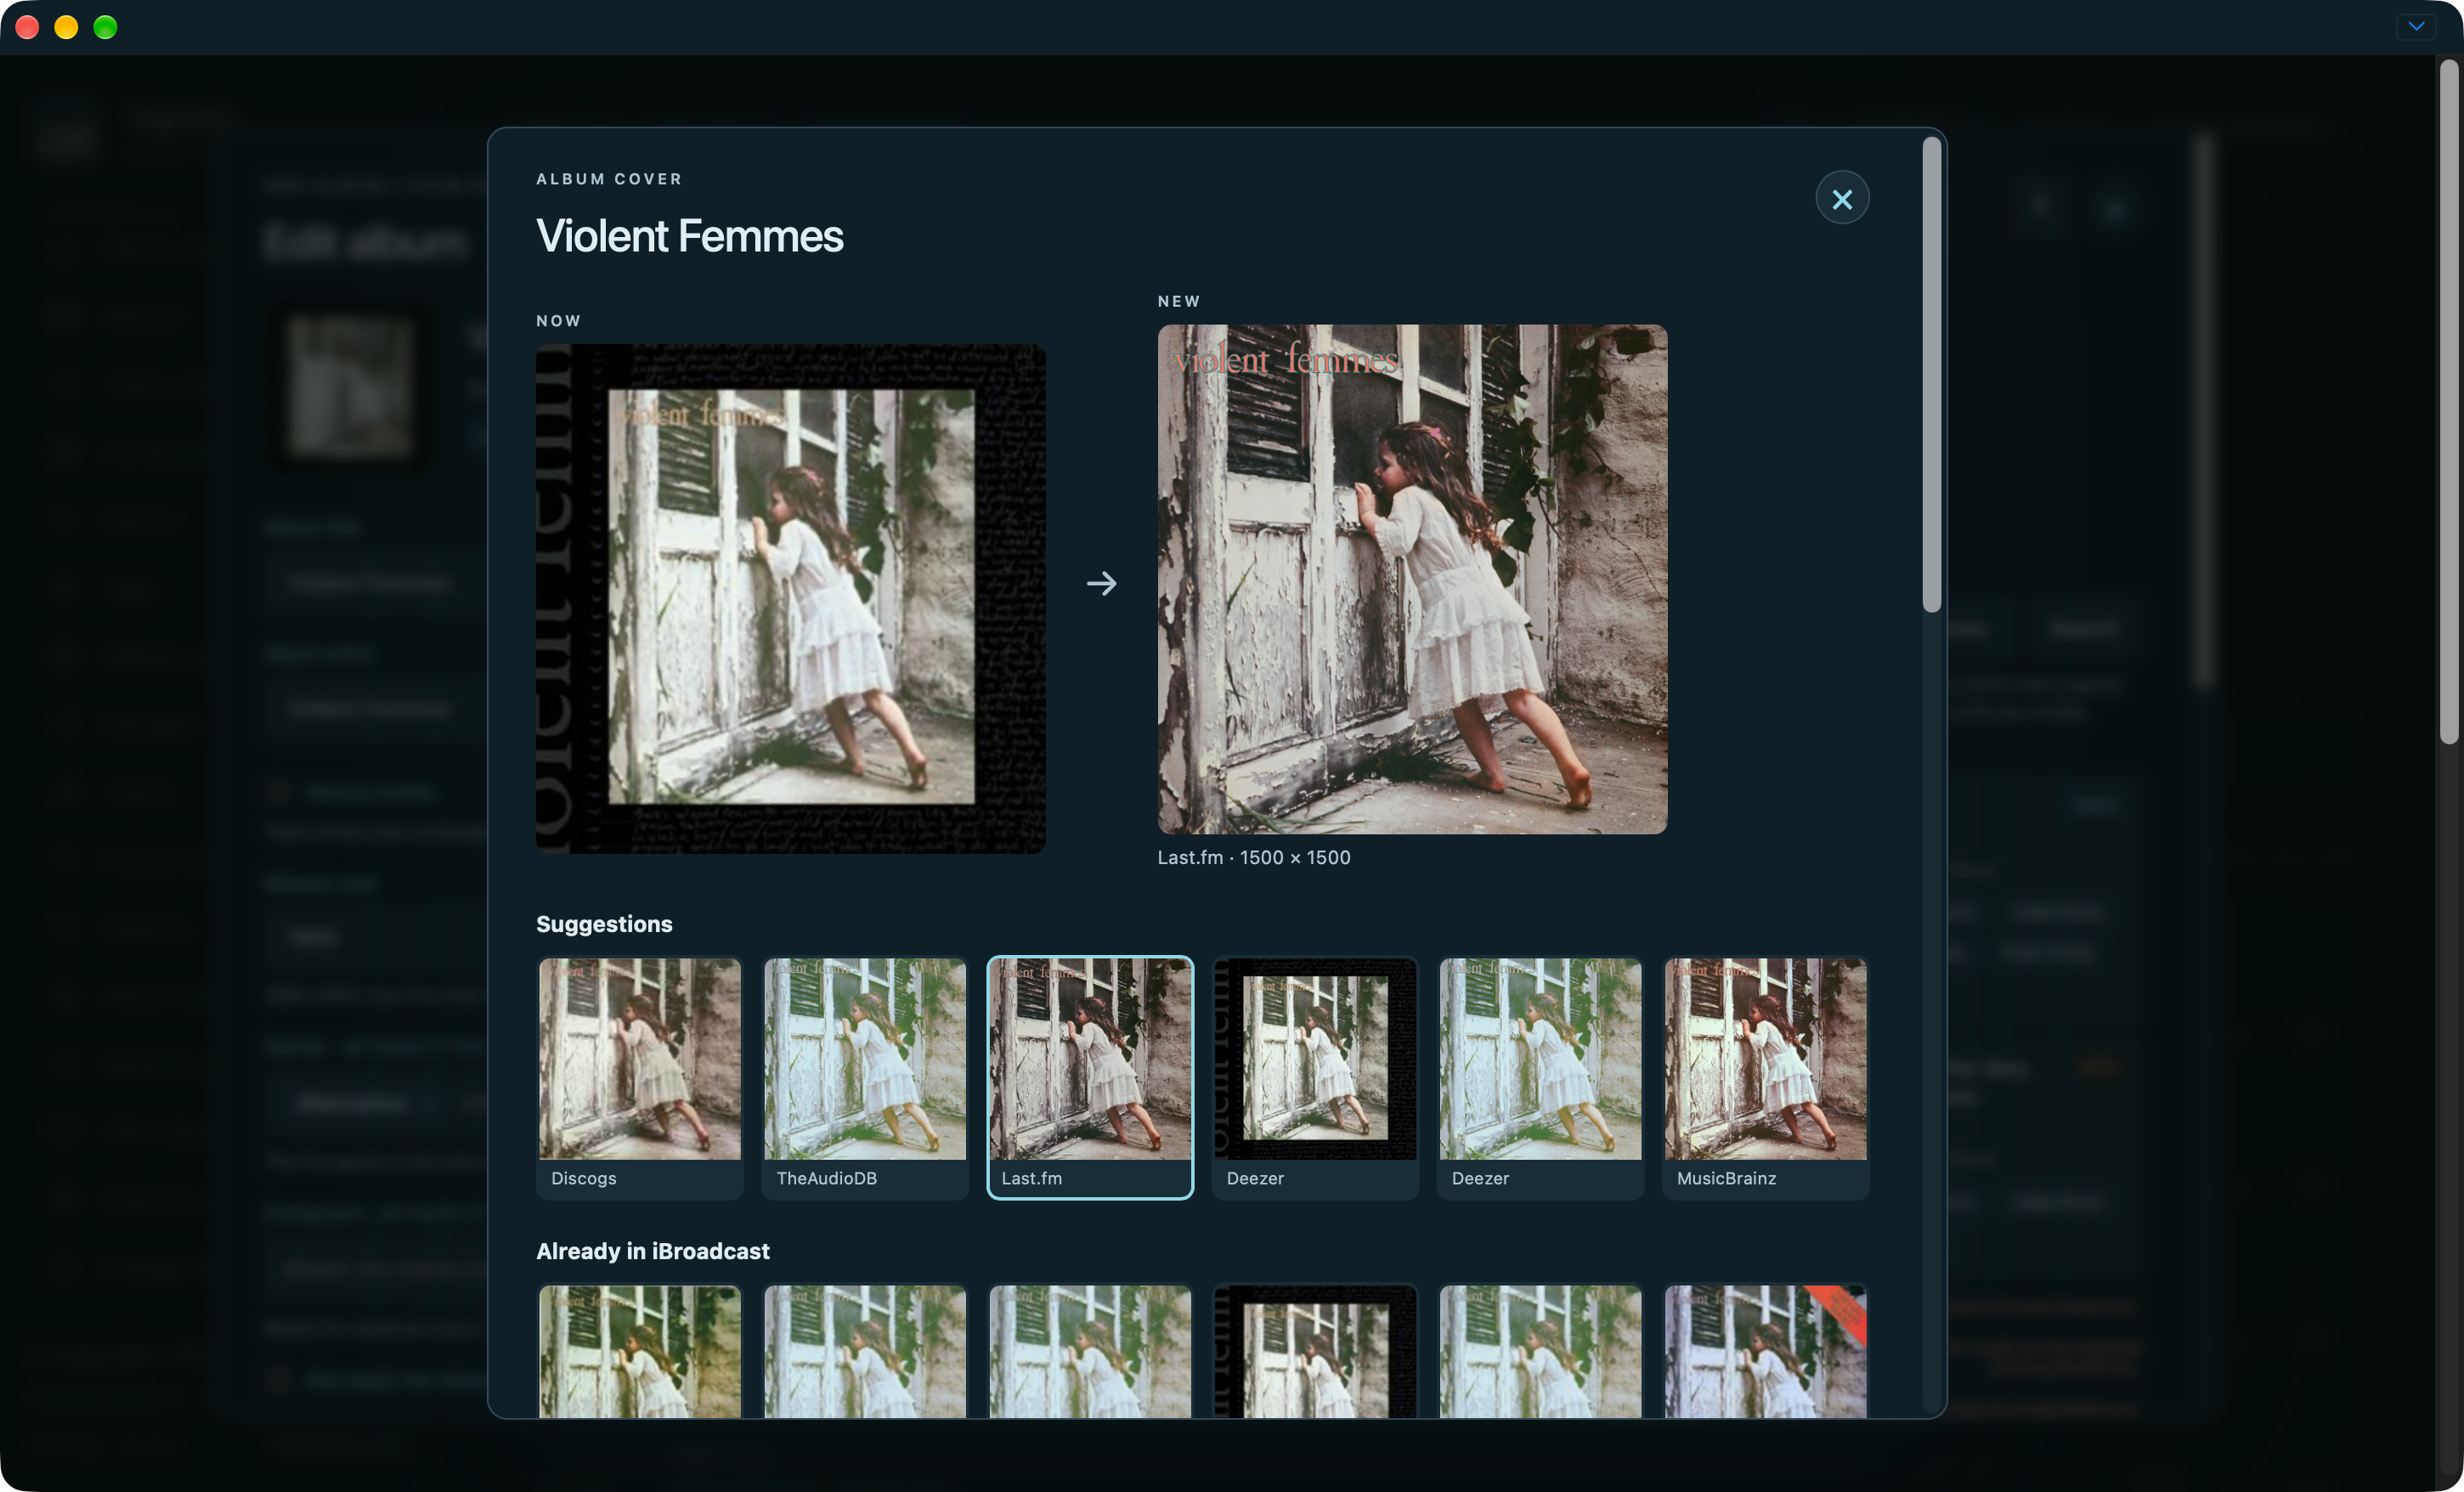Click the Violent Femmes dialog title
Viewport: 2464px width, 1492px height.
(690, 236)
